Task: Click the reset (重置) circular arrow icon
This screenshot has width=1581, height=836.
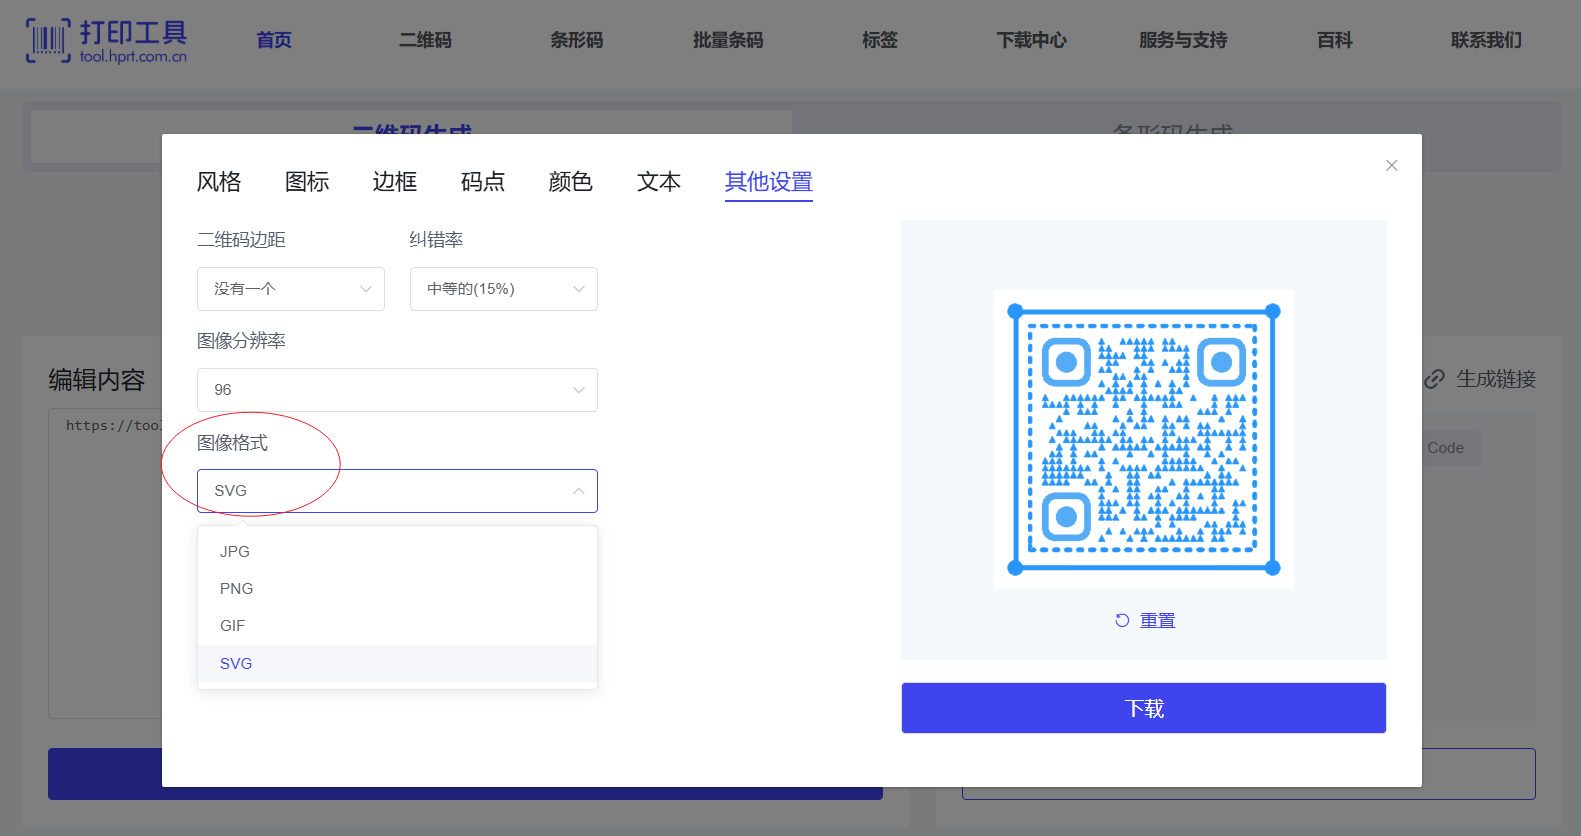Action: pyautogui.click(x=1122, y=620)
